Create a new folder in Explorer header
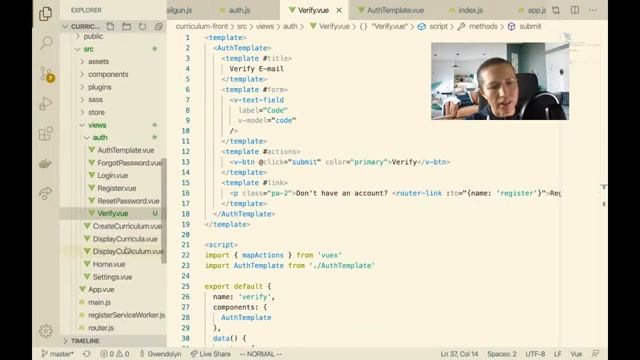The height and width of the screenshot is (360, 640). [127, 27]
